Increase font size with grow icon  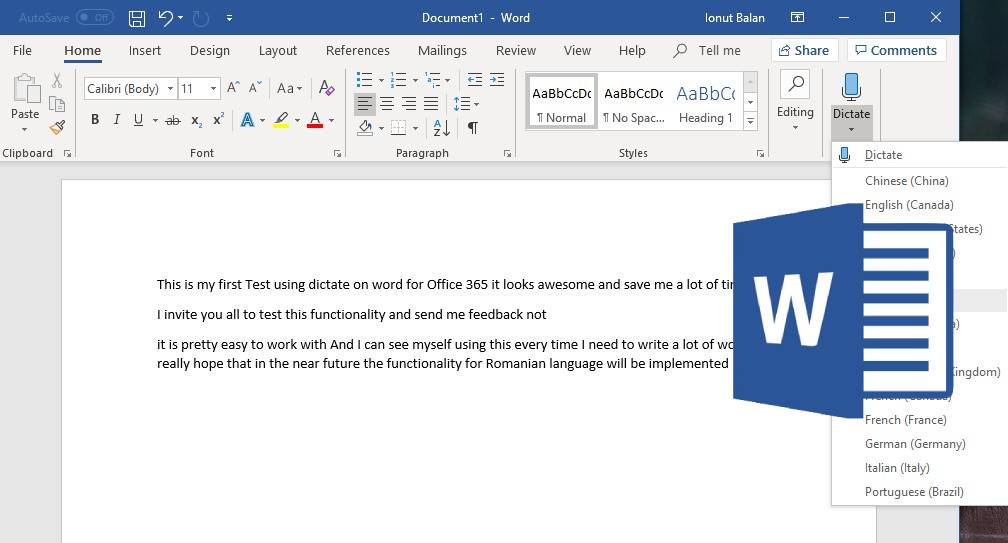pyautogui.click(x=233, y=87)
